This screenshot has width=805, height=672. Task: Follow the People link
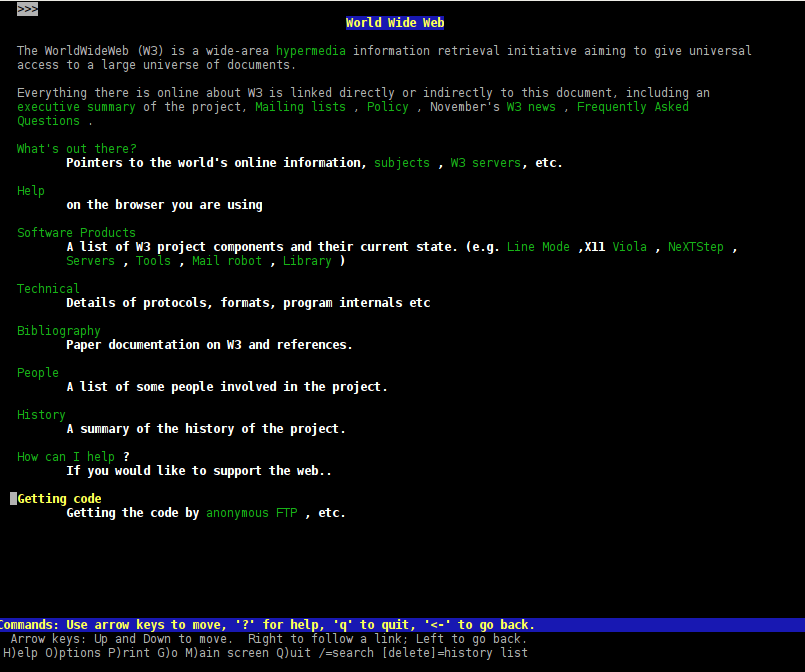[x=38, y=373]
